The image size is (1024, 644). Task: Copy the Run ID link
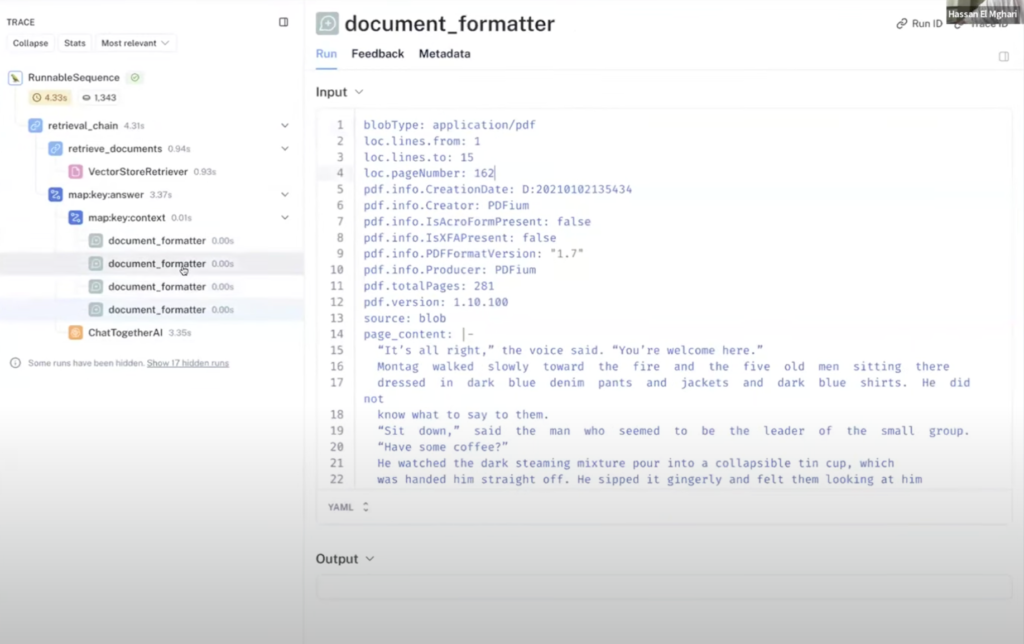tap(919, 24)
